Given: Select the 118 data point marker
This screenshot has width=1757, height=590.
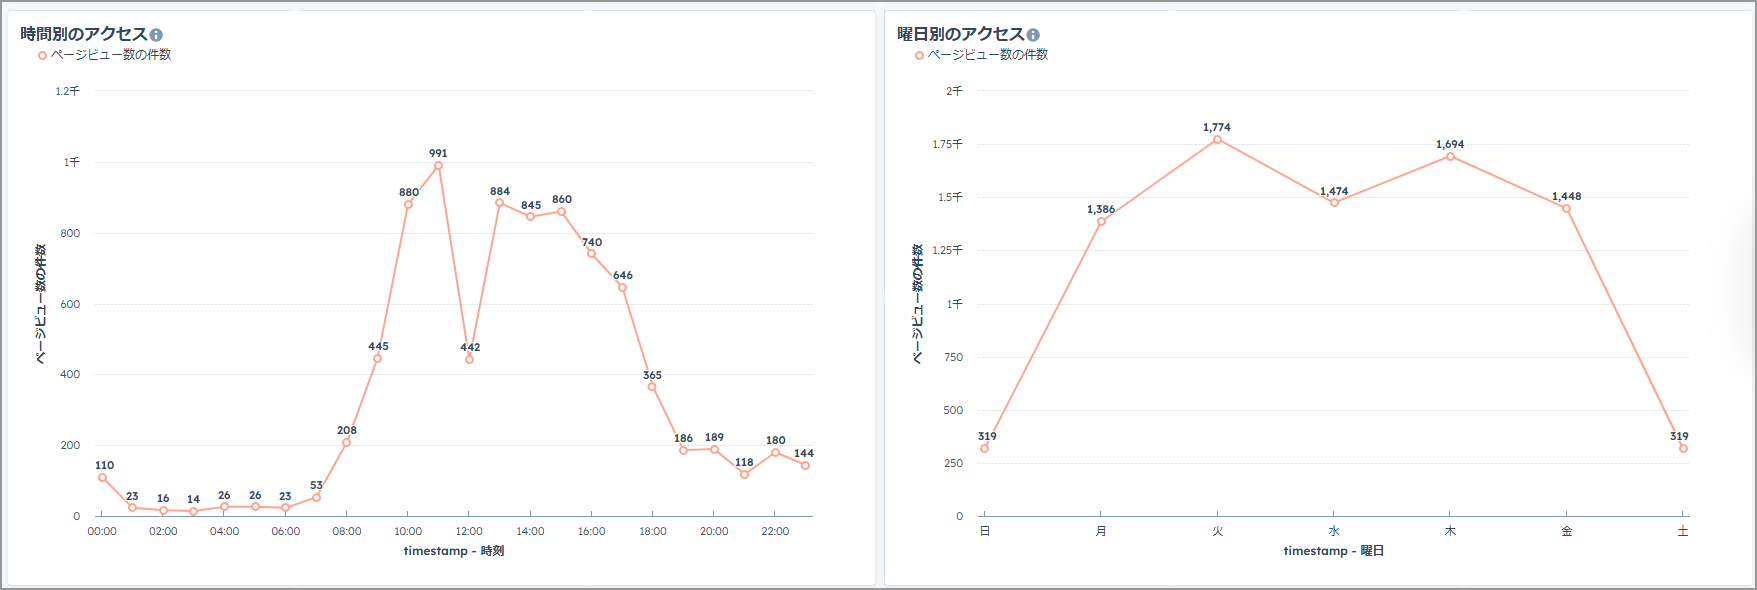Looking at the screenshot, I should coord(744,475).
